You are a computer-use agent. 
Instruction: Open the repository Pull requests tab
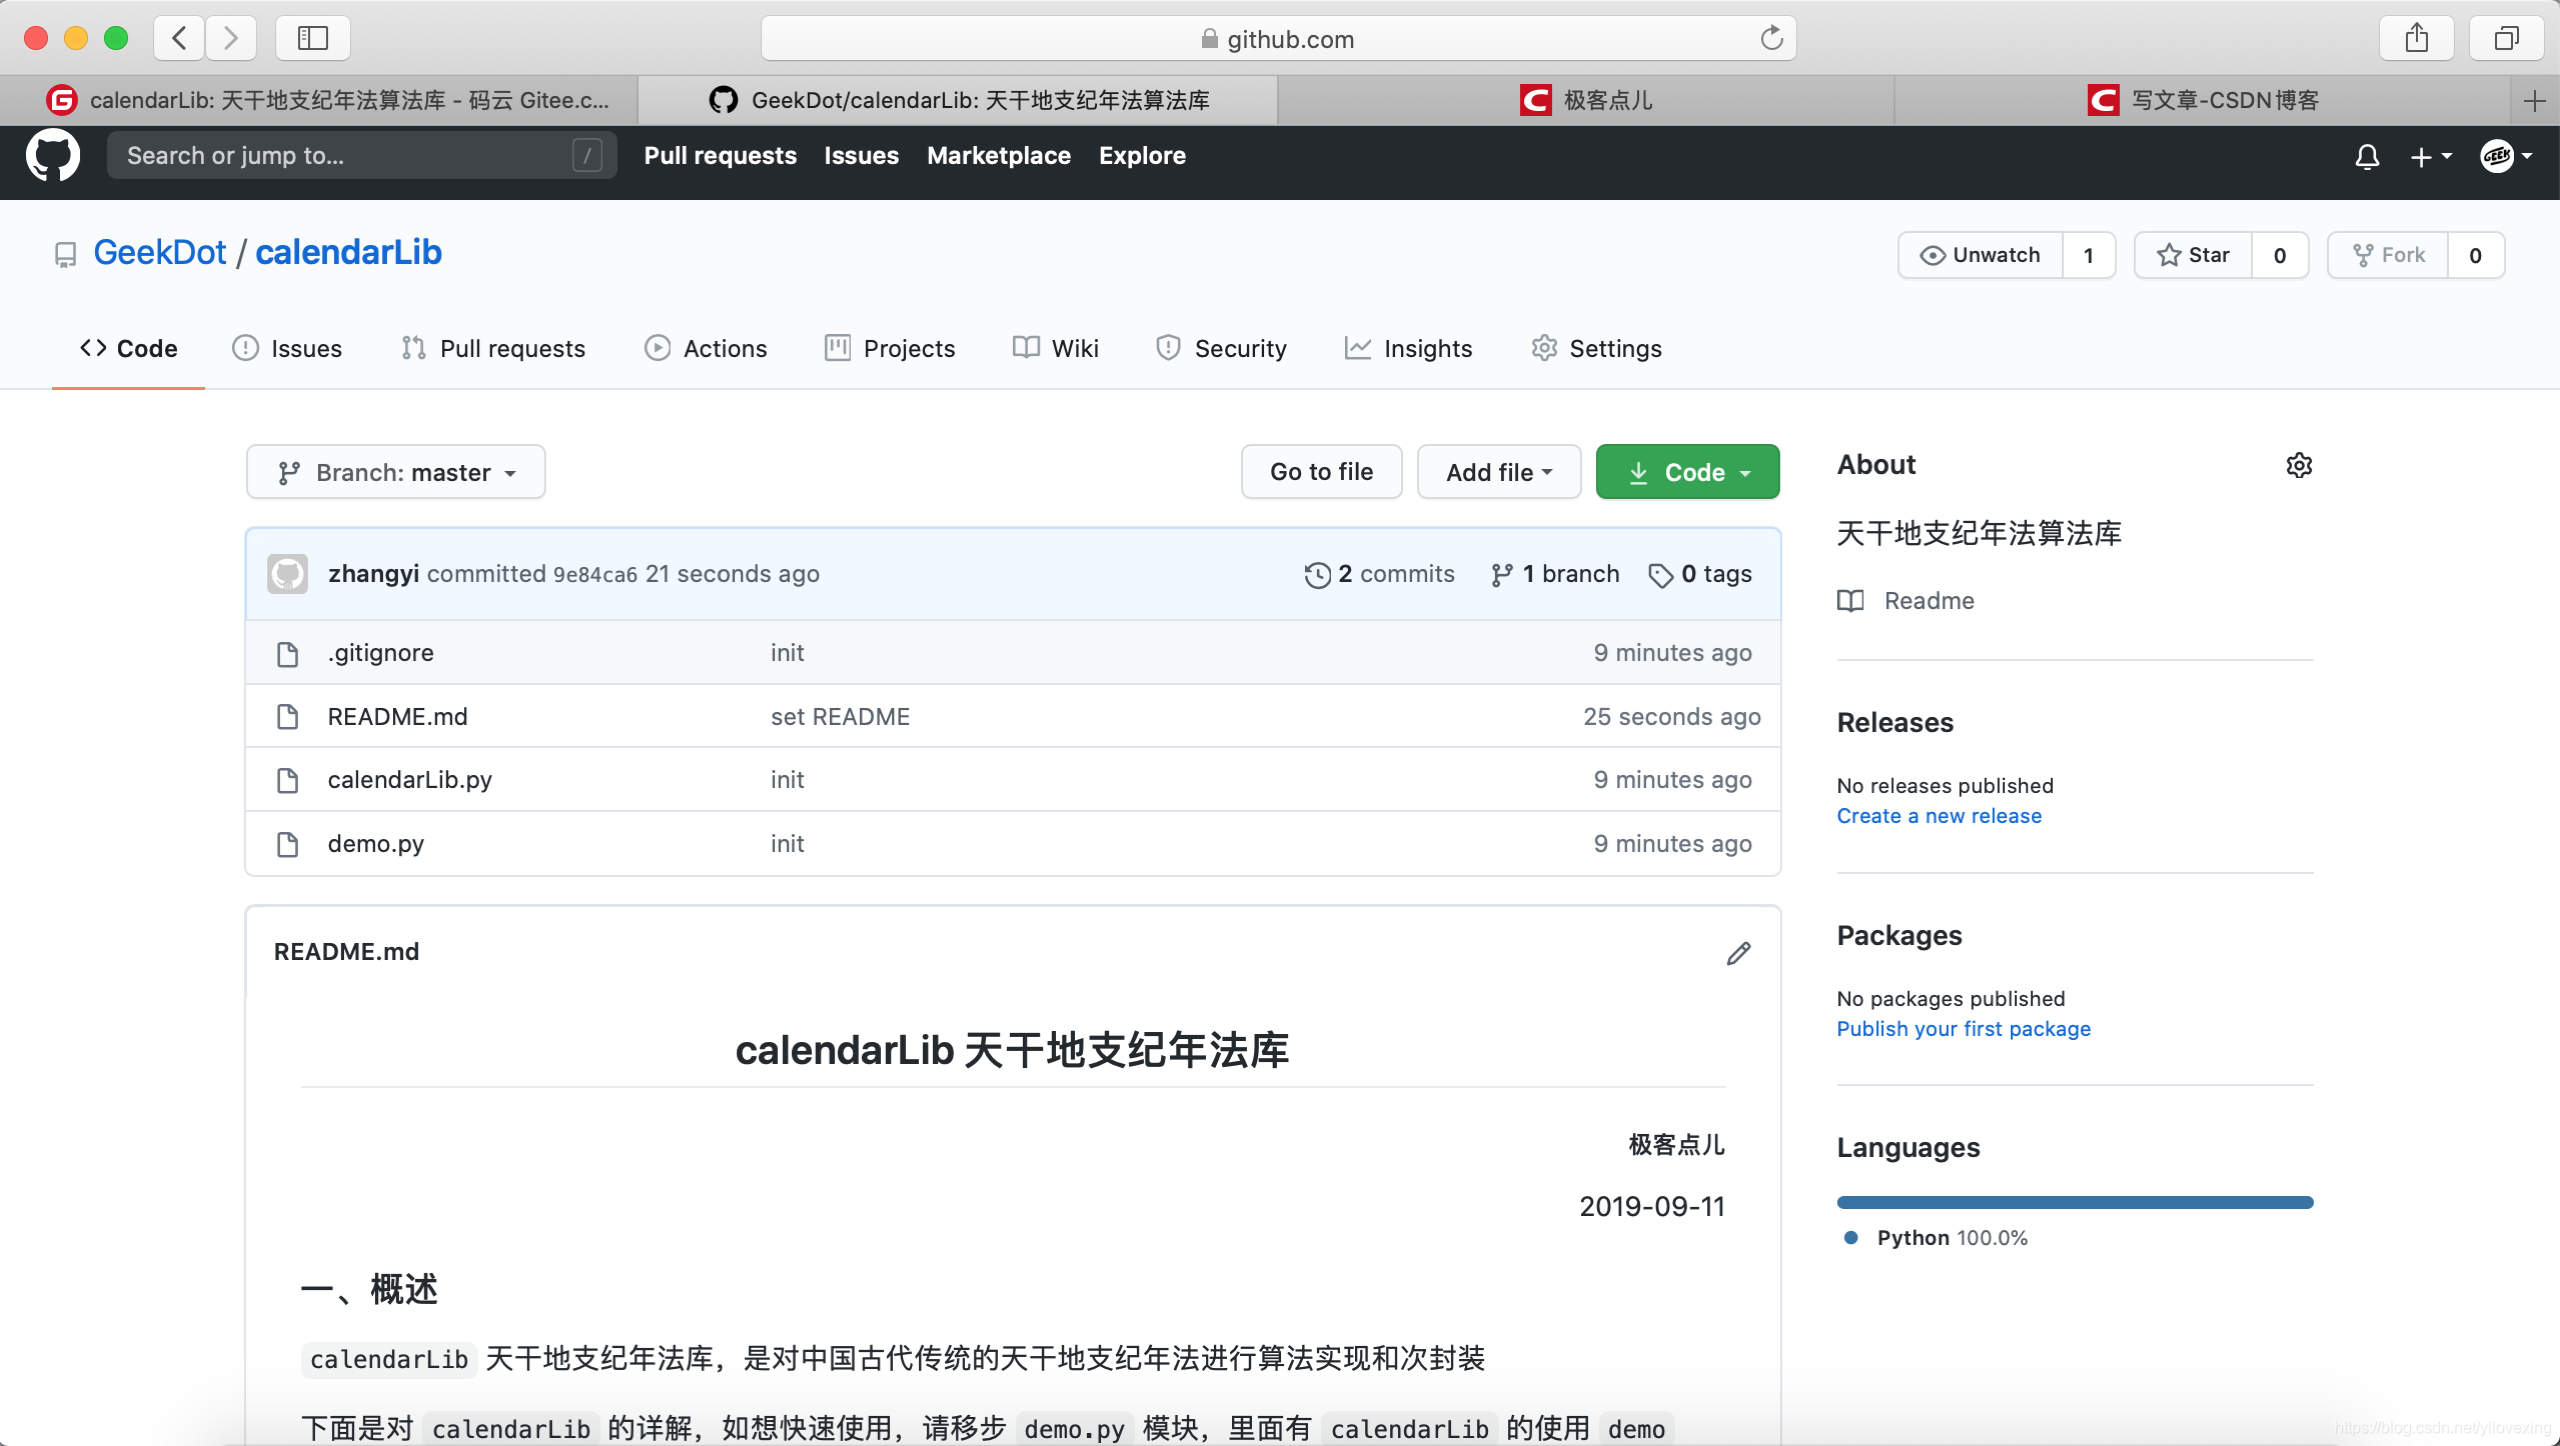(x=493, y=348)
